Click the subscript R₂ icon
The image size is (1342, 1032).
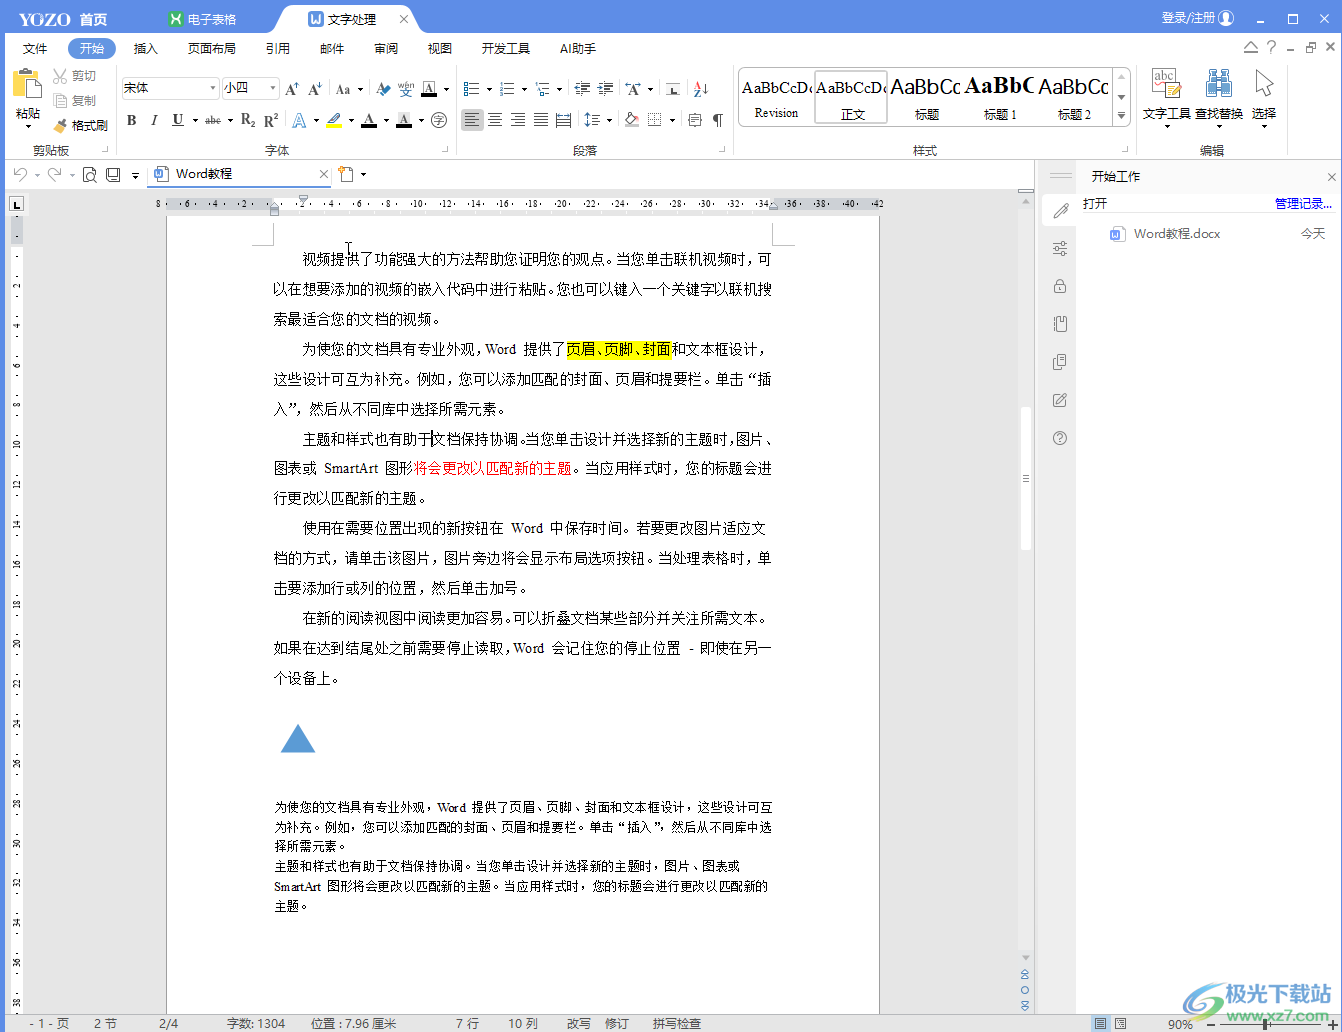(x=248, y=121)
